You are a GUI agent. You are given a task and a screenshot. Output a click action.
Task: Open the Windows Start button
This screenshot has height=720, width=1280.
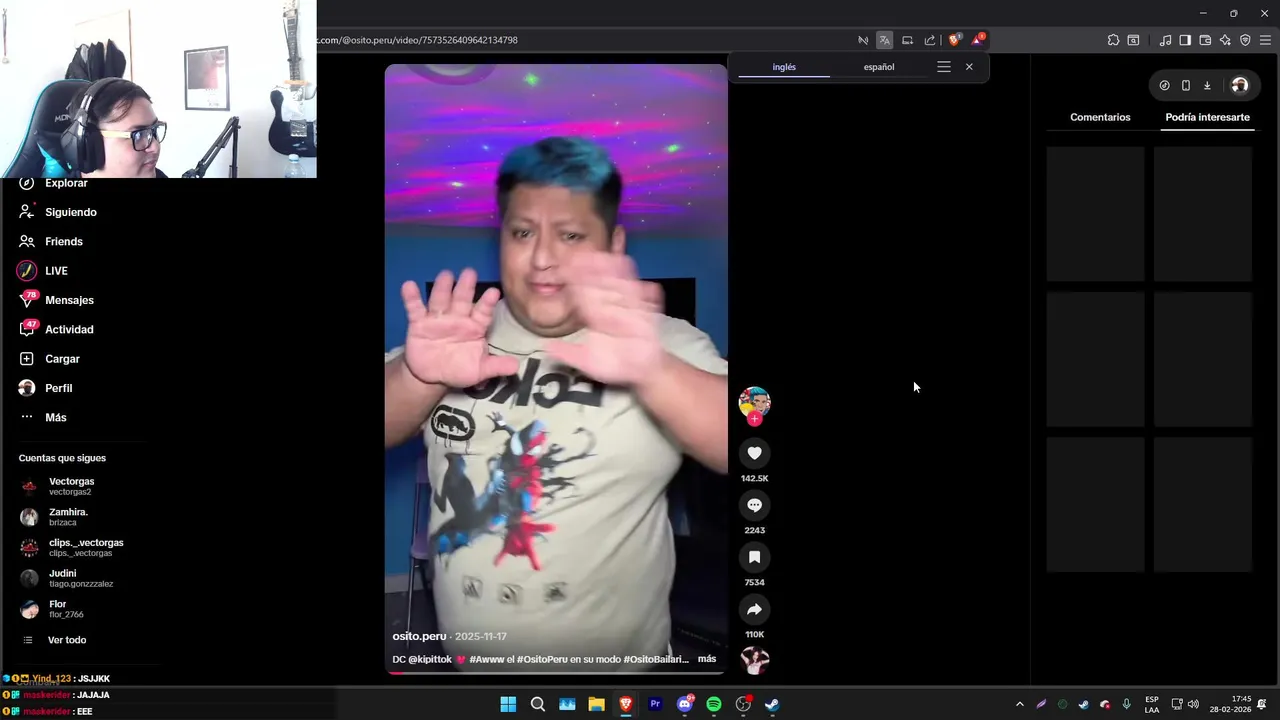pos(508,704)
